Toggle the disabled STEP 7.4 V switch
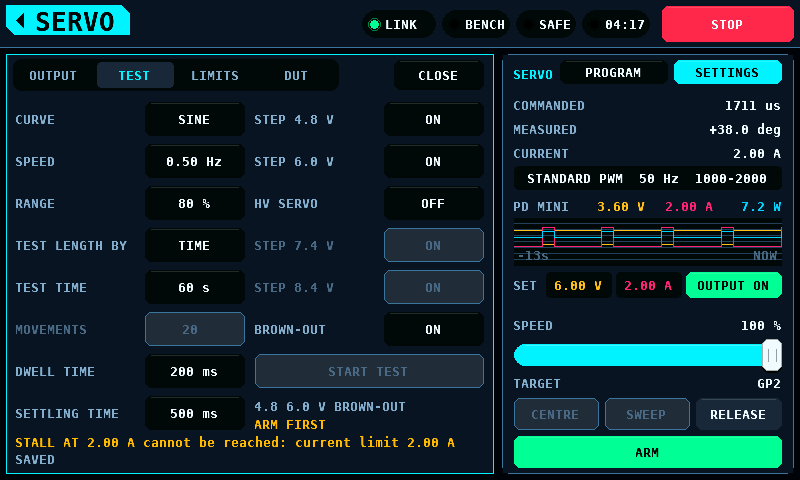800x480 pixels. [434, 245]
